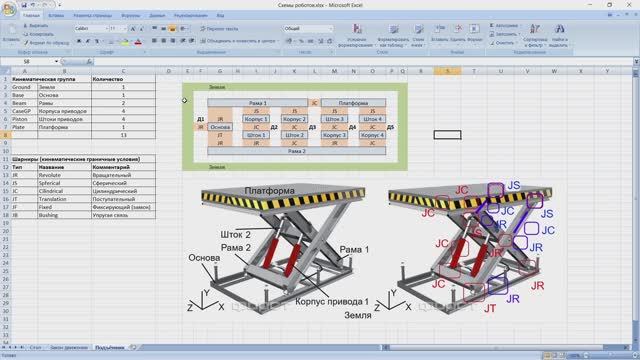The height and width of the screenshot is (360, 640).
Task: Switch to the Главная (Home) ribbon tab
Action: tap(31, 16)
